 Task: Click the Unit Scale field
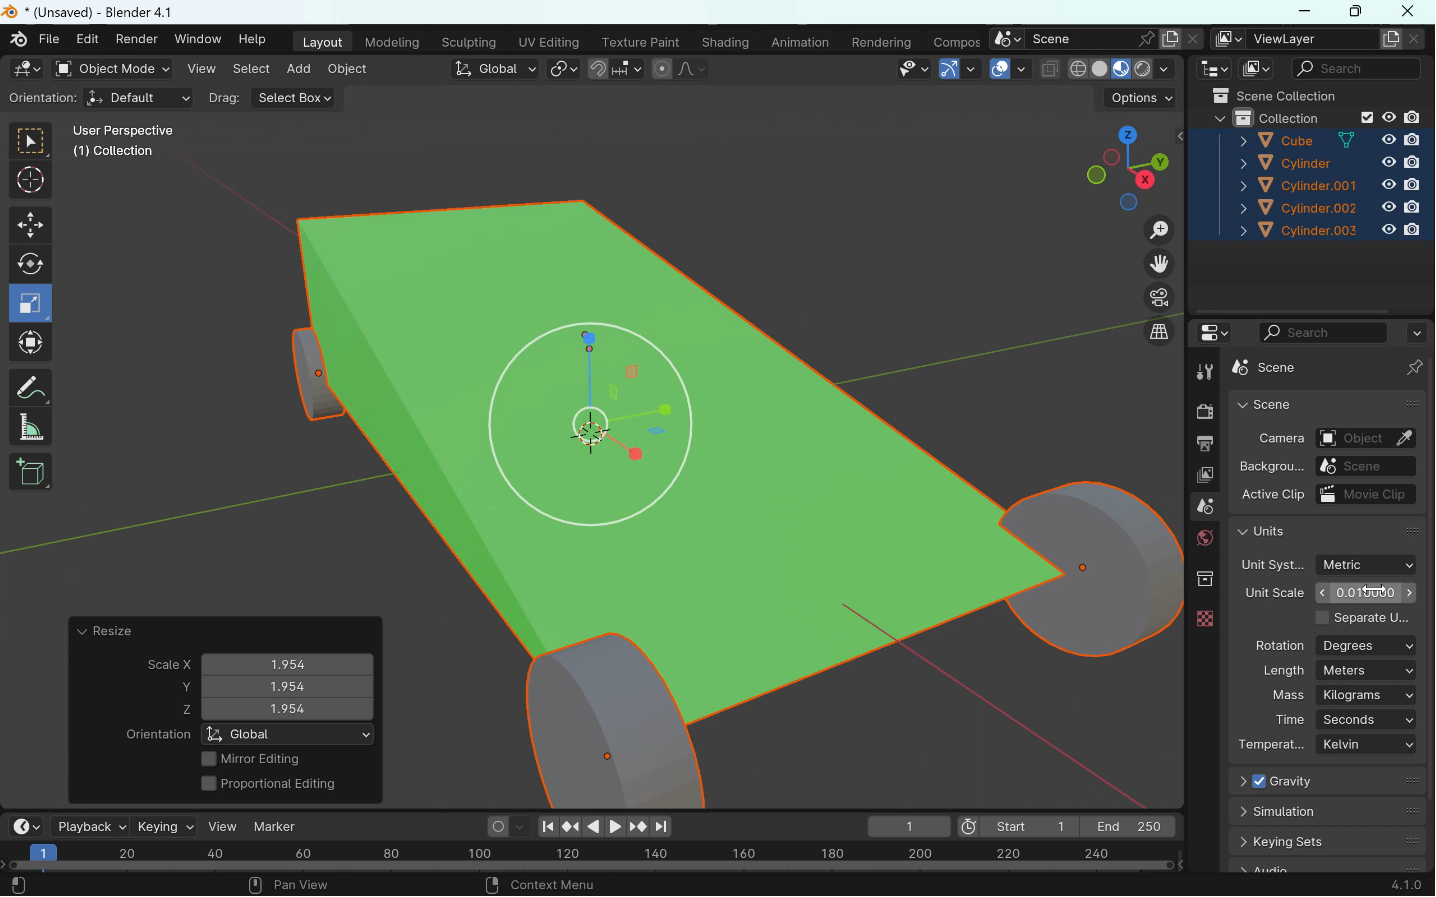[1367, 594]
